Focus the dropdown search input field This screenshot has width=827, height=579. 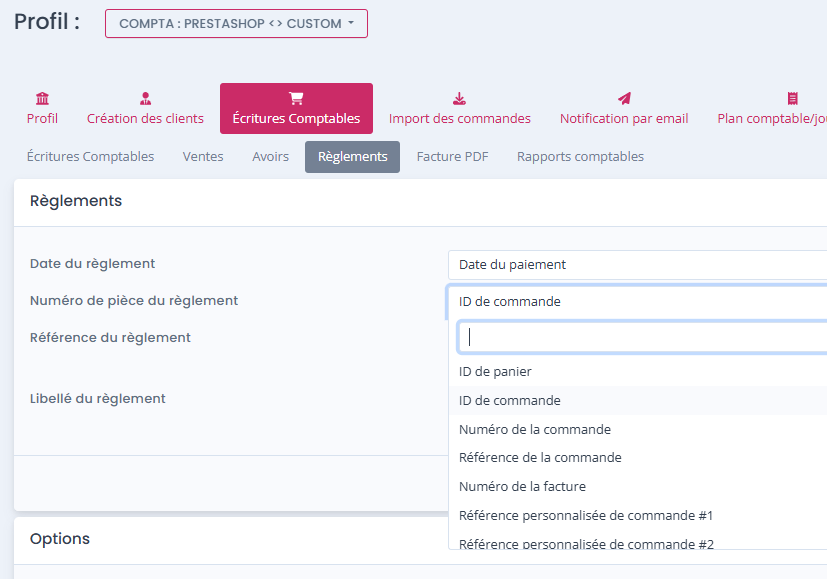(642, 337)
